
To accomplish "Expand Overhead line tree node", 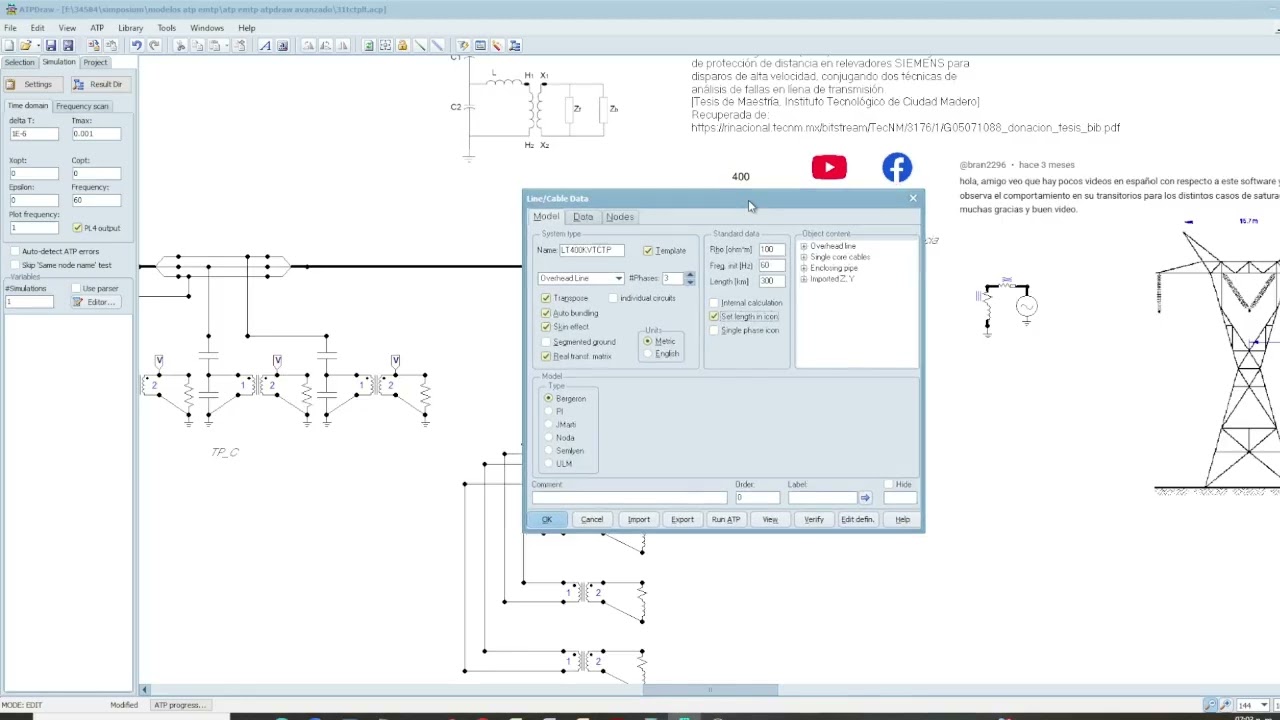I will 804,246.
